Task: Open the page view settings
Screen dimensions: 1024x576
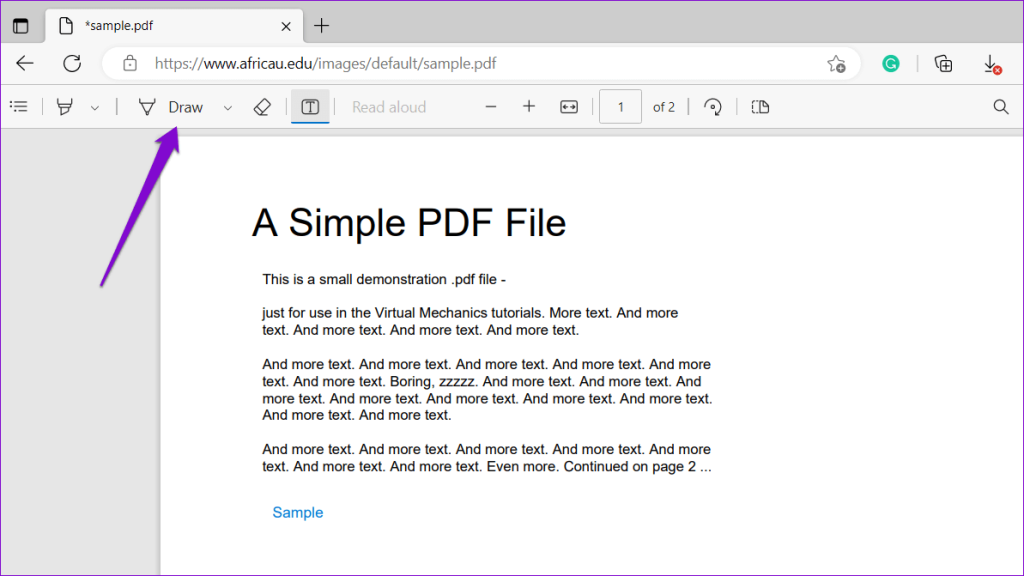Action: click(759, 106)
